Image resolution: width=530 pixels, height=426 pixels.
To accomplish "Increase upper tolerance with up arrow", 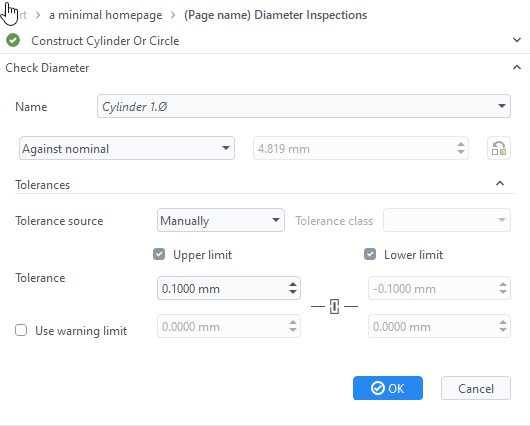I will 293,285.
